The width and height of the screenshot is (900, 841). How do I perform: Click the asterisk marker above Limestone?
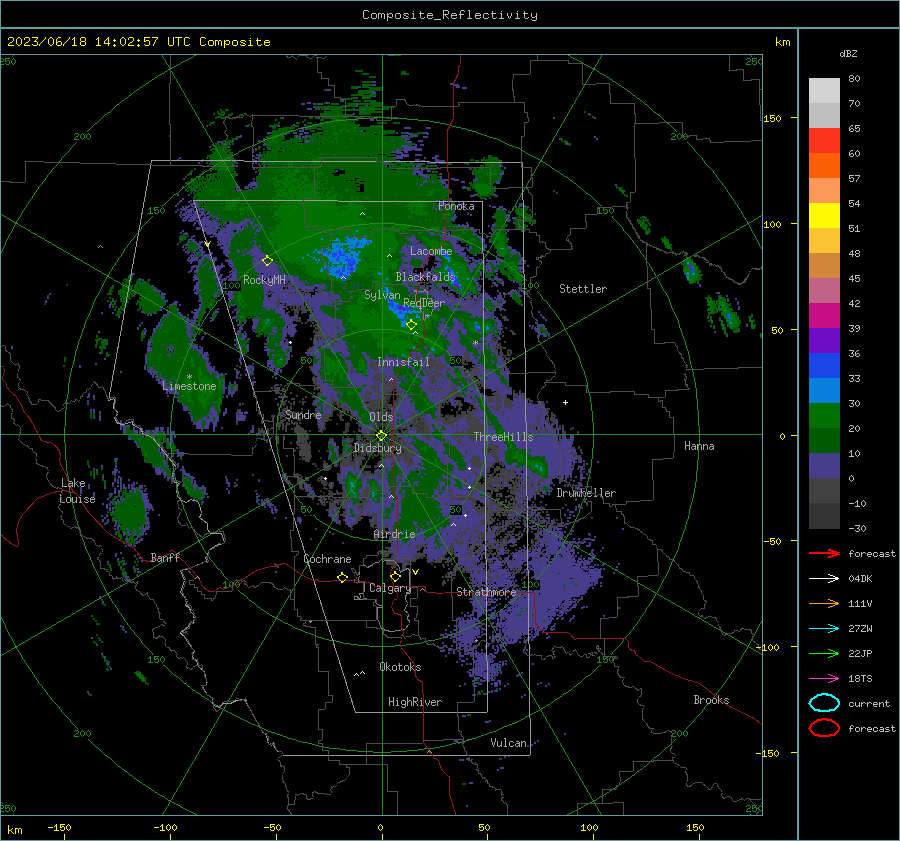tap(189, 377)
